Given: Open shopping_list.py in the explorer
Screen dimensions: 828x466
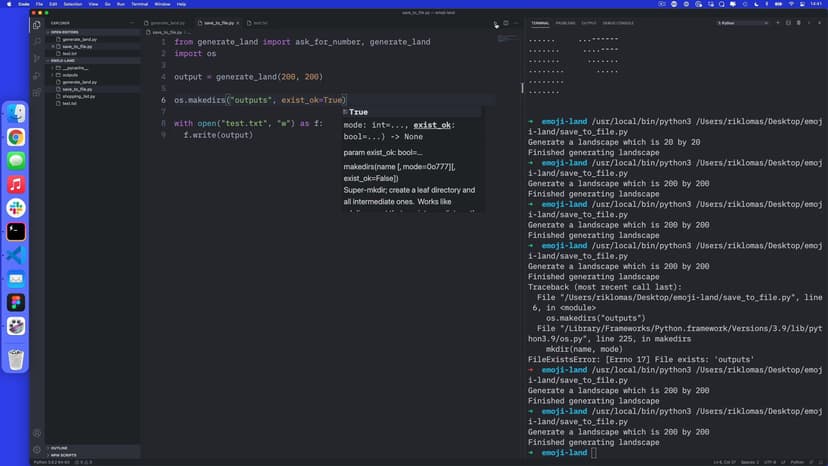Looking at the screenshot, I should (x=78, y=96).
